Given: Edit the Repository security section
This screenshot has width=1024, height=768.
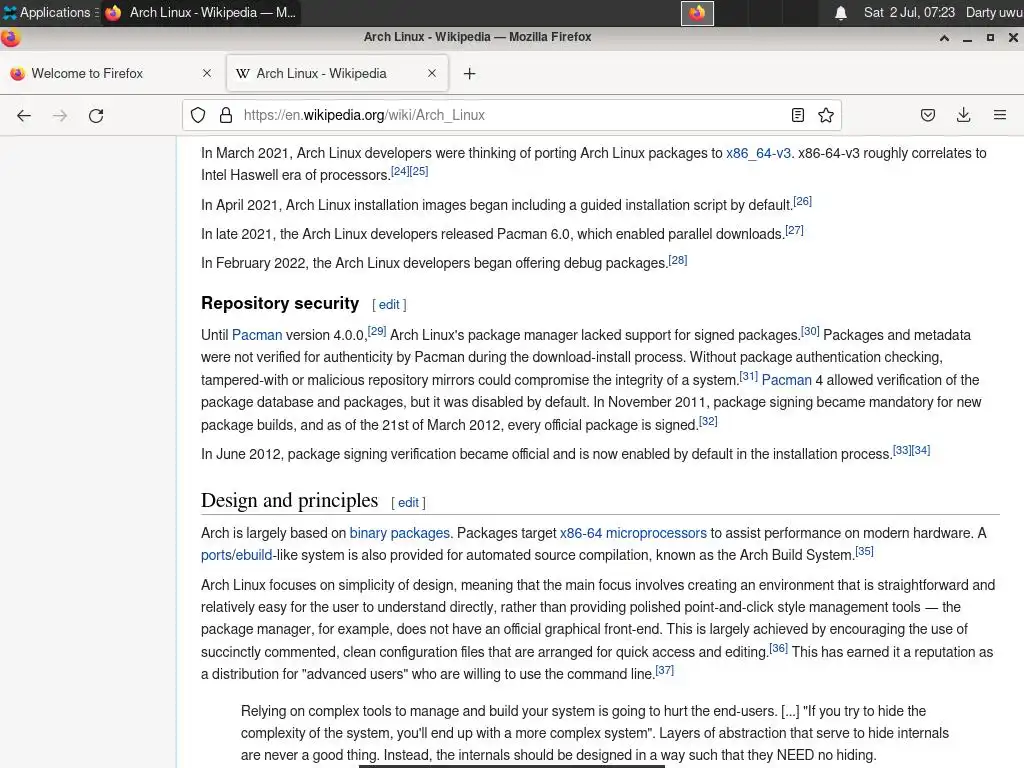Looking at the screenshot, I should pyautogui.click(x=389, y=305).
